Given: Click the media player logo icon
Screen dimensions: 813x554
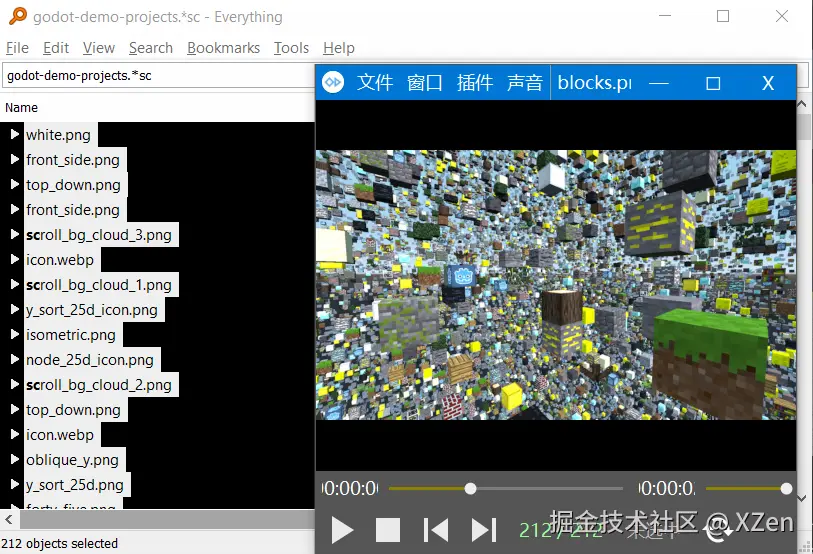Looking at the screenshot, I should click(x=333, y=82).
